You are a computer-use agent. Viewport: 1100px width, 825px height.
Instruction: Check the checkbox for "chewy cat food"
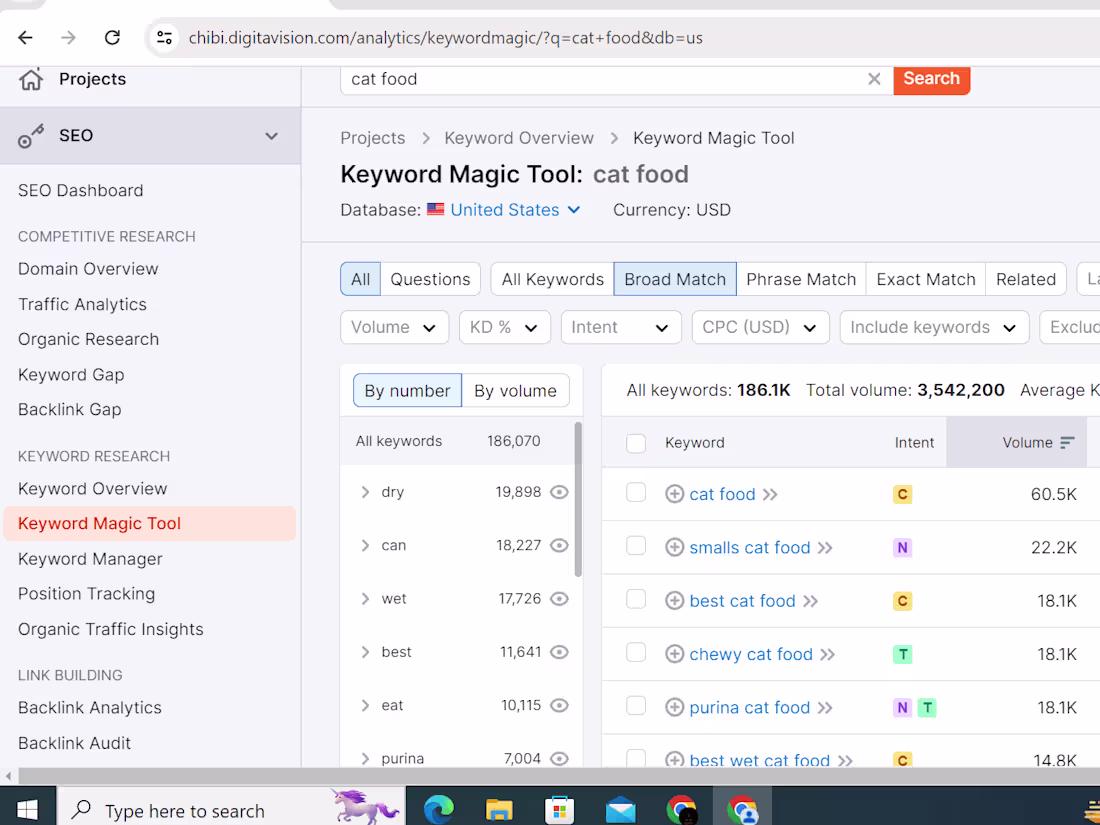click(x=636, y=654)
